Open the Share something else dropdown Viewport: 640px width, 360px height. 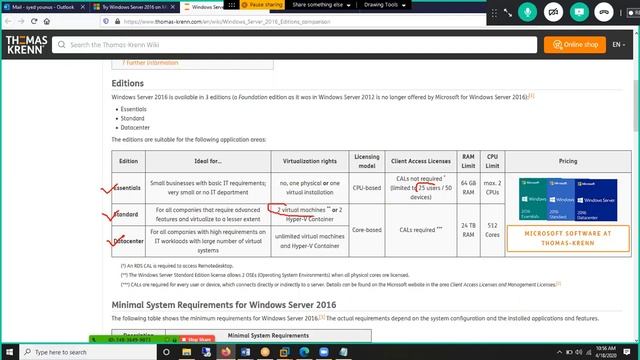click(x=321, y=5)
